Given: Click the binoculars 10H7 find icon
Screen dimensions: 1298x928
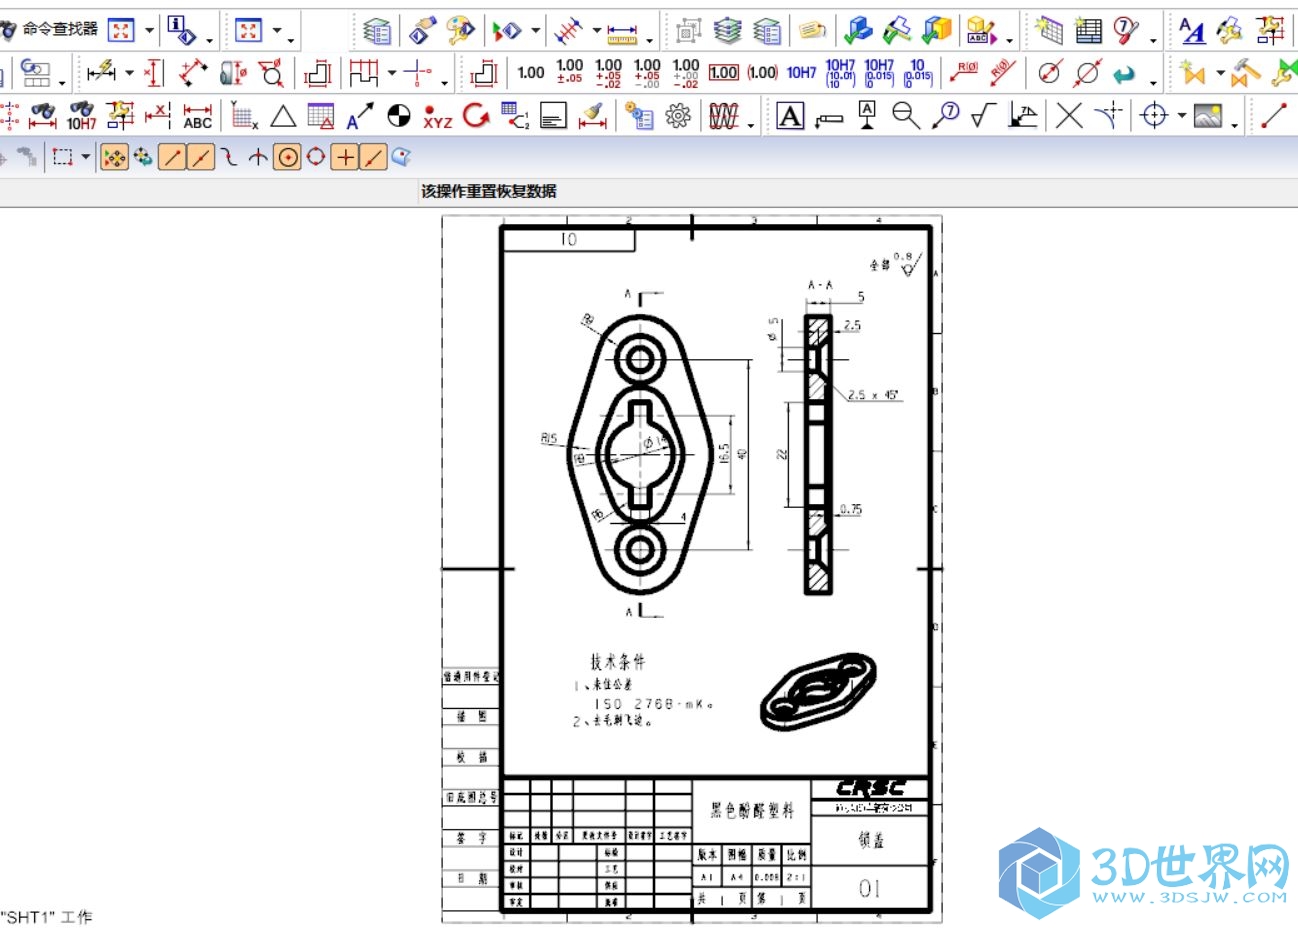Looking at the screenshot, I should coord(81,116).
